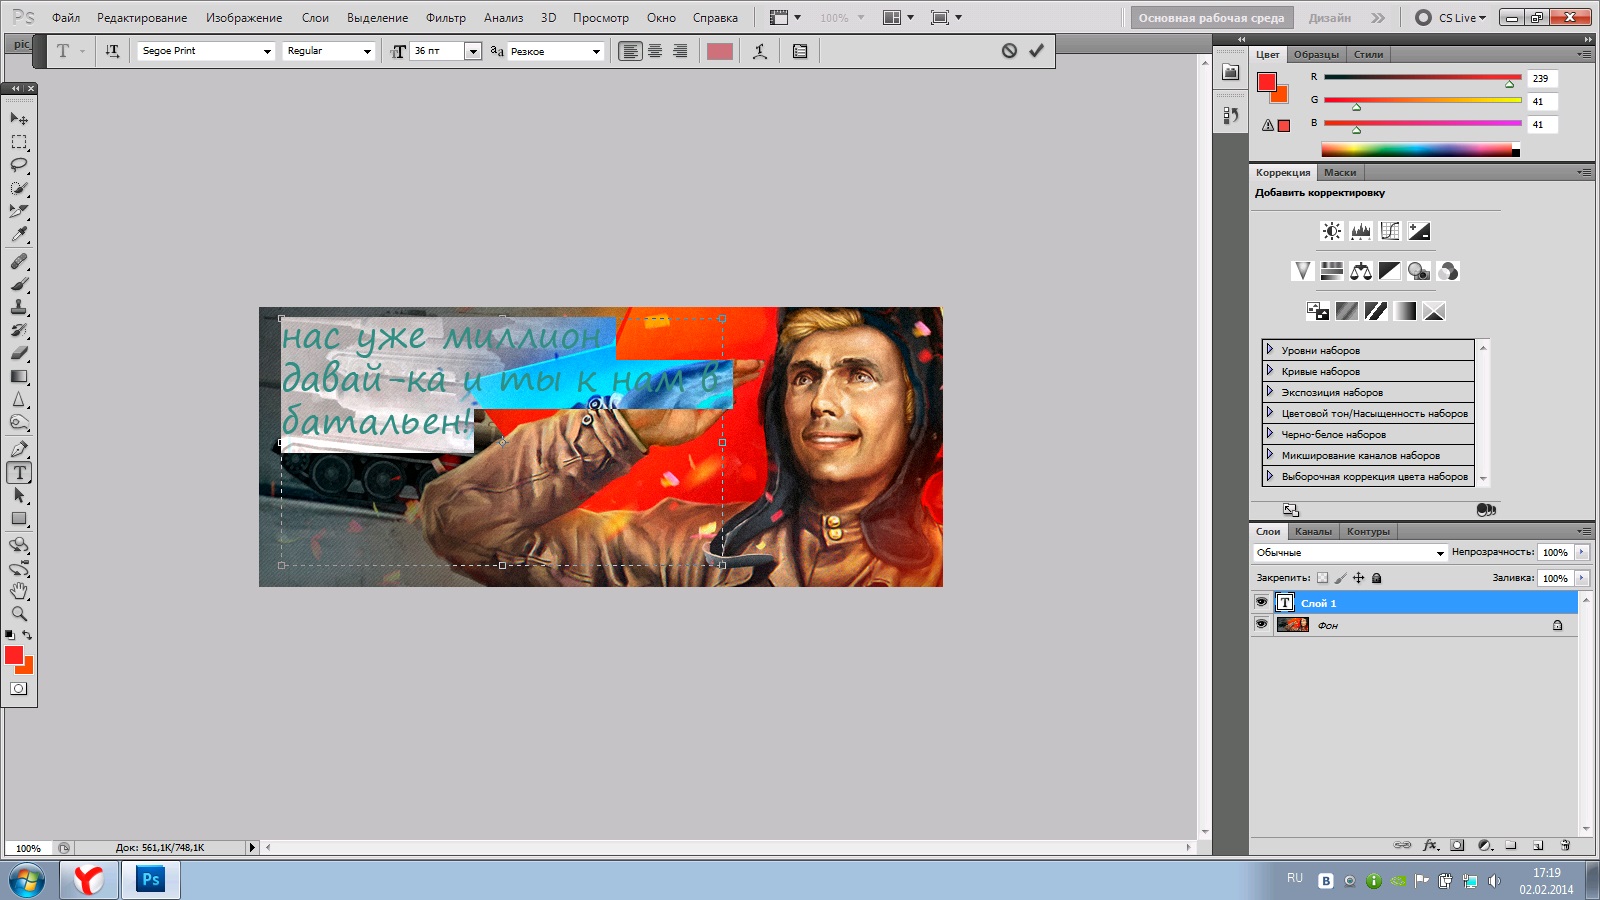Viewport: 1600px width, 900px height.
Task: Open the Windows Start menu
Action: point(27,881)
